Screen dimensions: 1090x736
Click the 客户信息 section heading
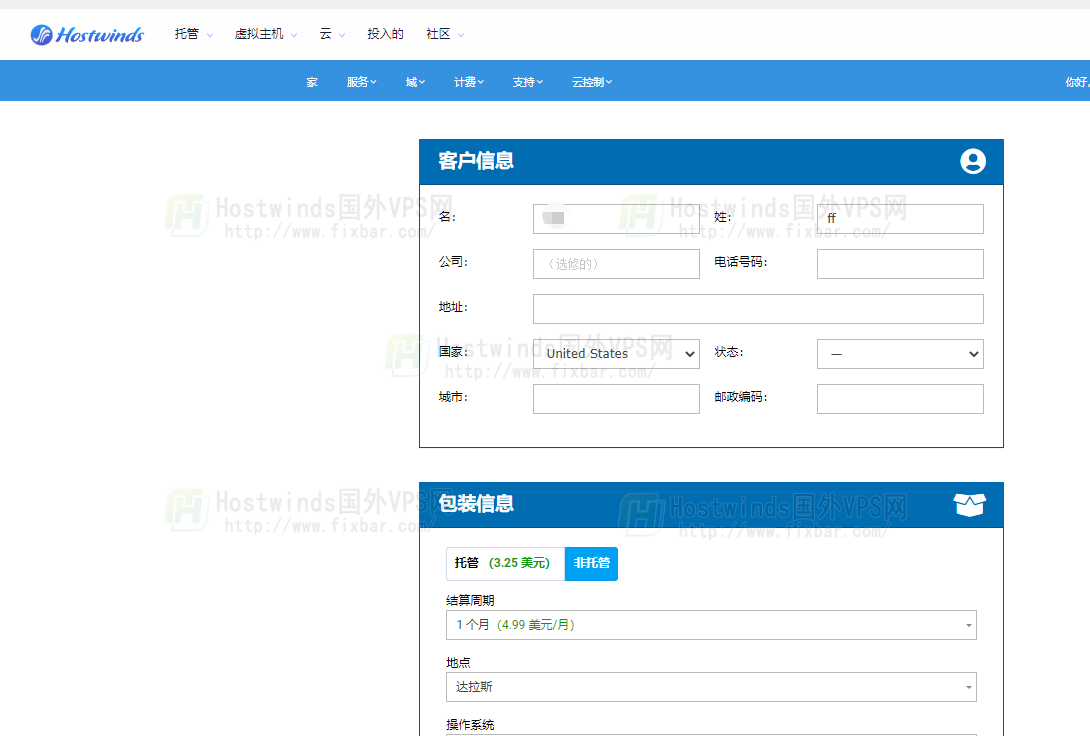click(x=476, y=161)
